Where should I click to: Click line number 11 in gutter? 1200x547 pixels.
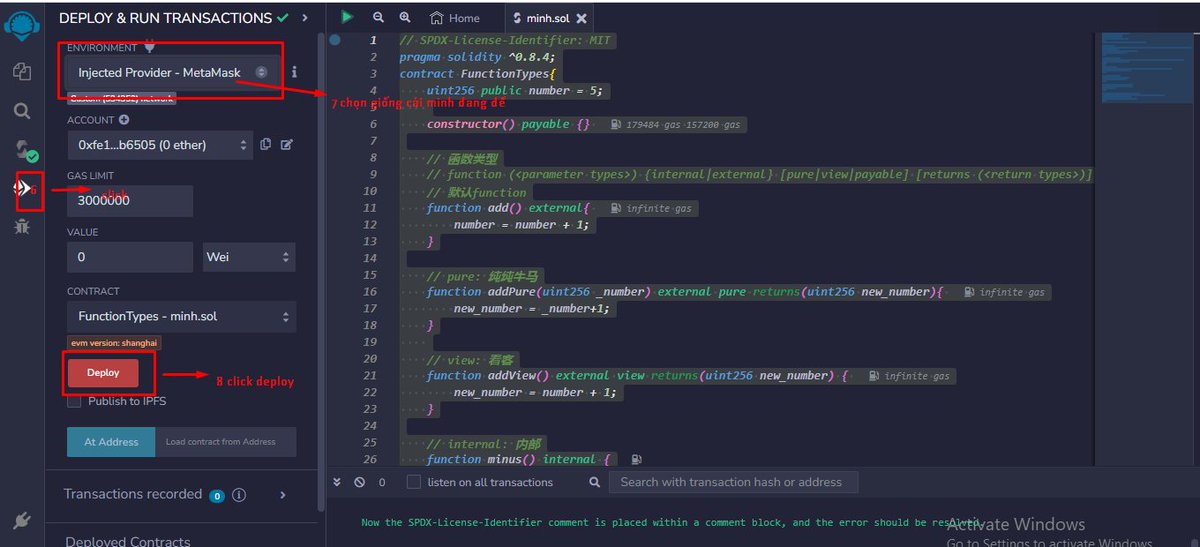[x=371, y=208]
